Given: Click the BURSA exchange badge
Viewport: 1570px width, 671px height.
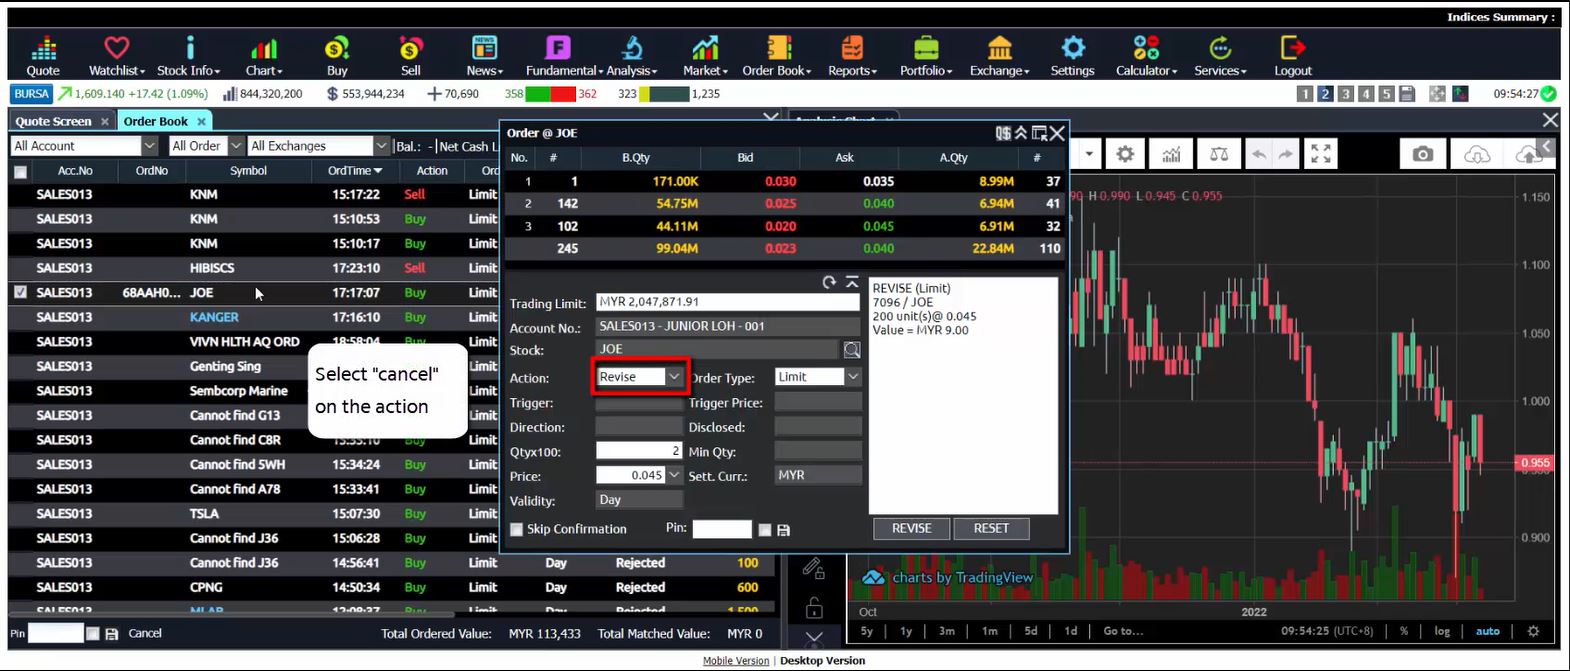Looking at the screenshot, I should (x=31, y=94).
